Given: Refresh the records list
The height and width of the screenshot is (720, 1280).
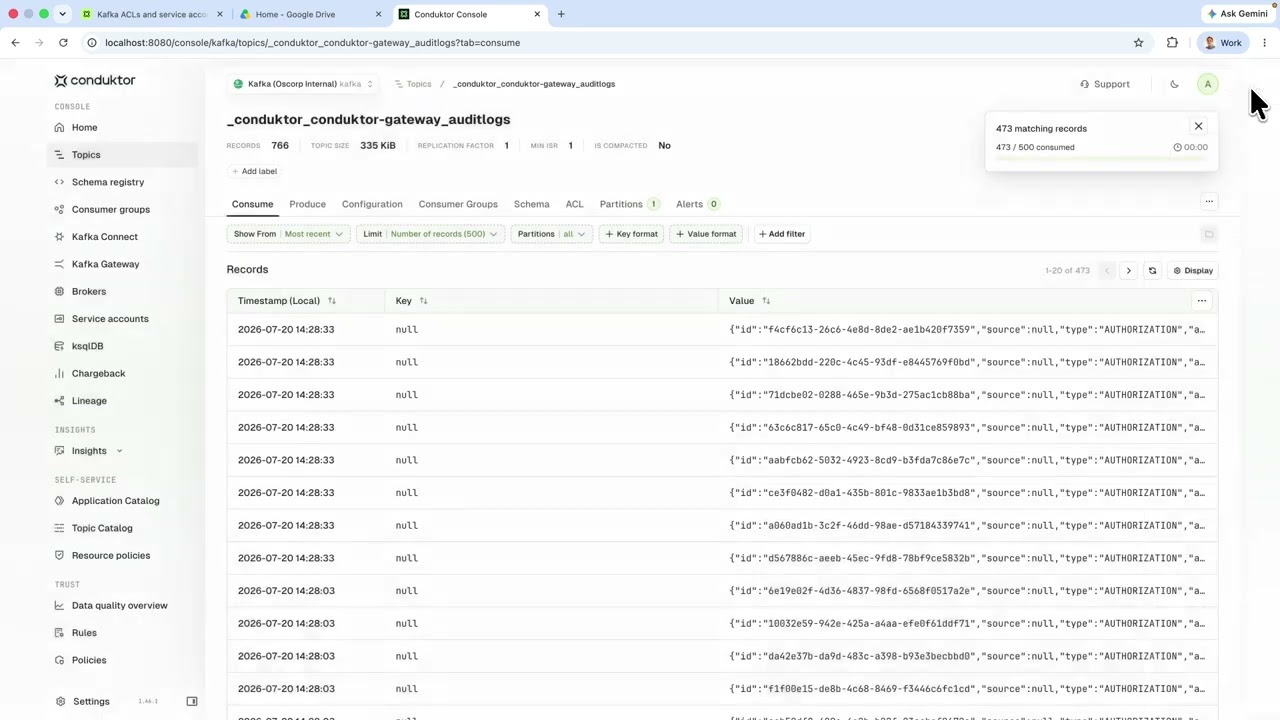Looking at the screenshot, I should tap(1152, 271).
